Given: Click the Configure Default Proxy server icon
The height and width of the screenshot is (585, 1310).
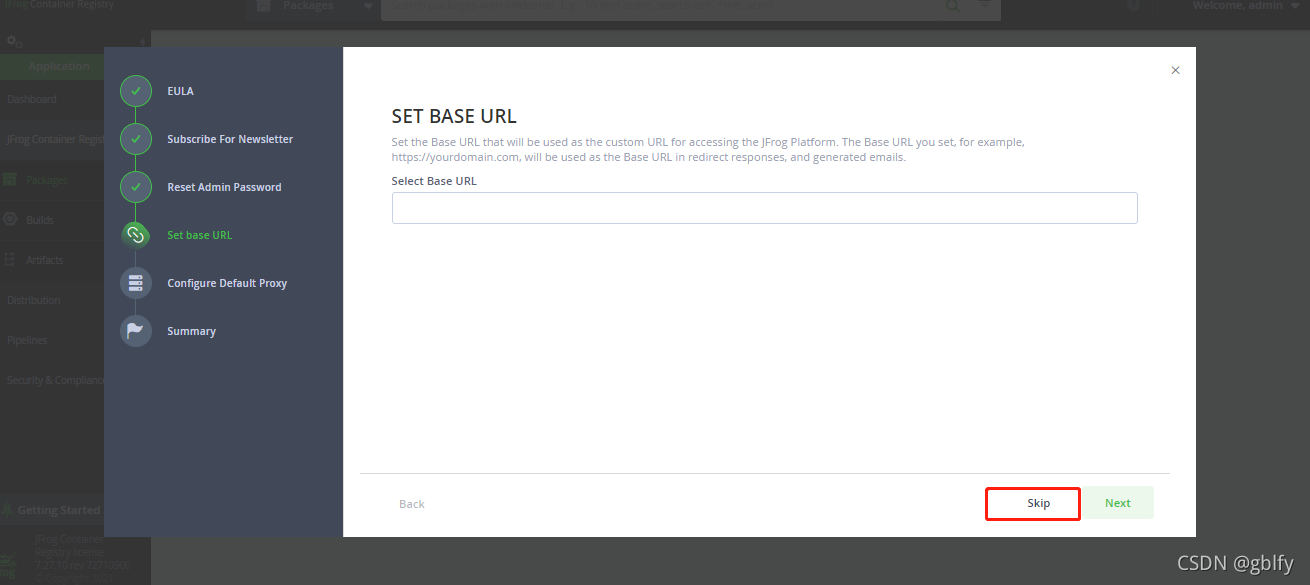Looking at the screenshot, I should [136, 283].
